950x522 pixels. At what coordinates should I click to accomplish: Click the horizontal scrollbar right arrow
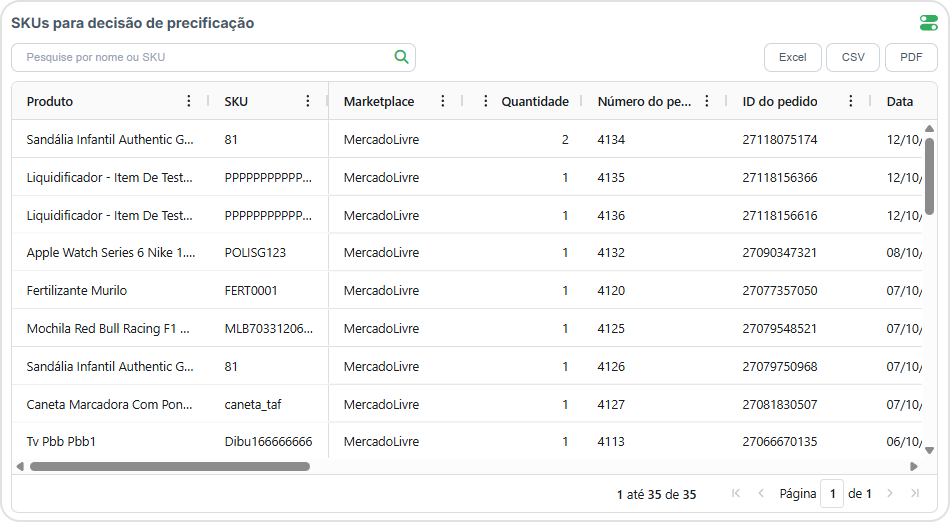(x=914, y=466)
